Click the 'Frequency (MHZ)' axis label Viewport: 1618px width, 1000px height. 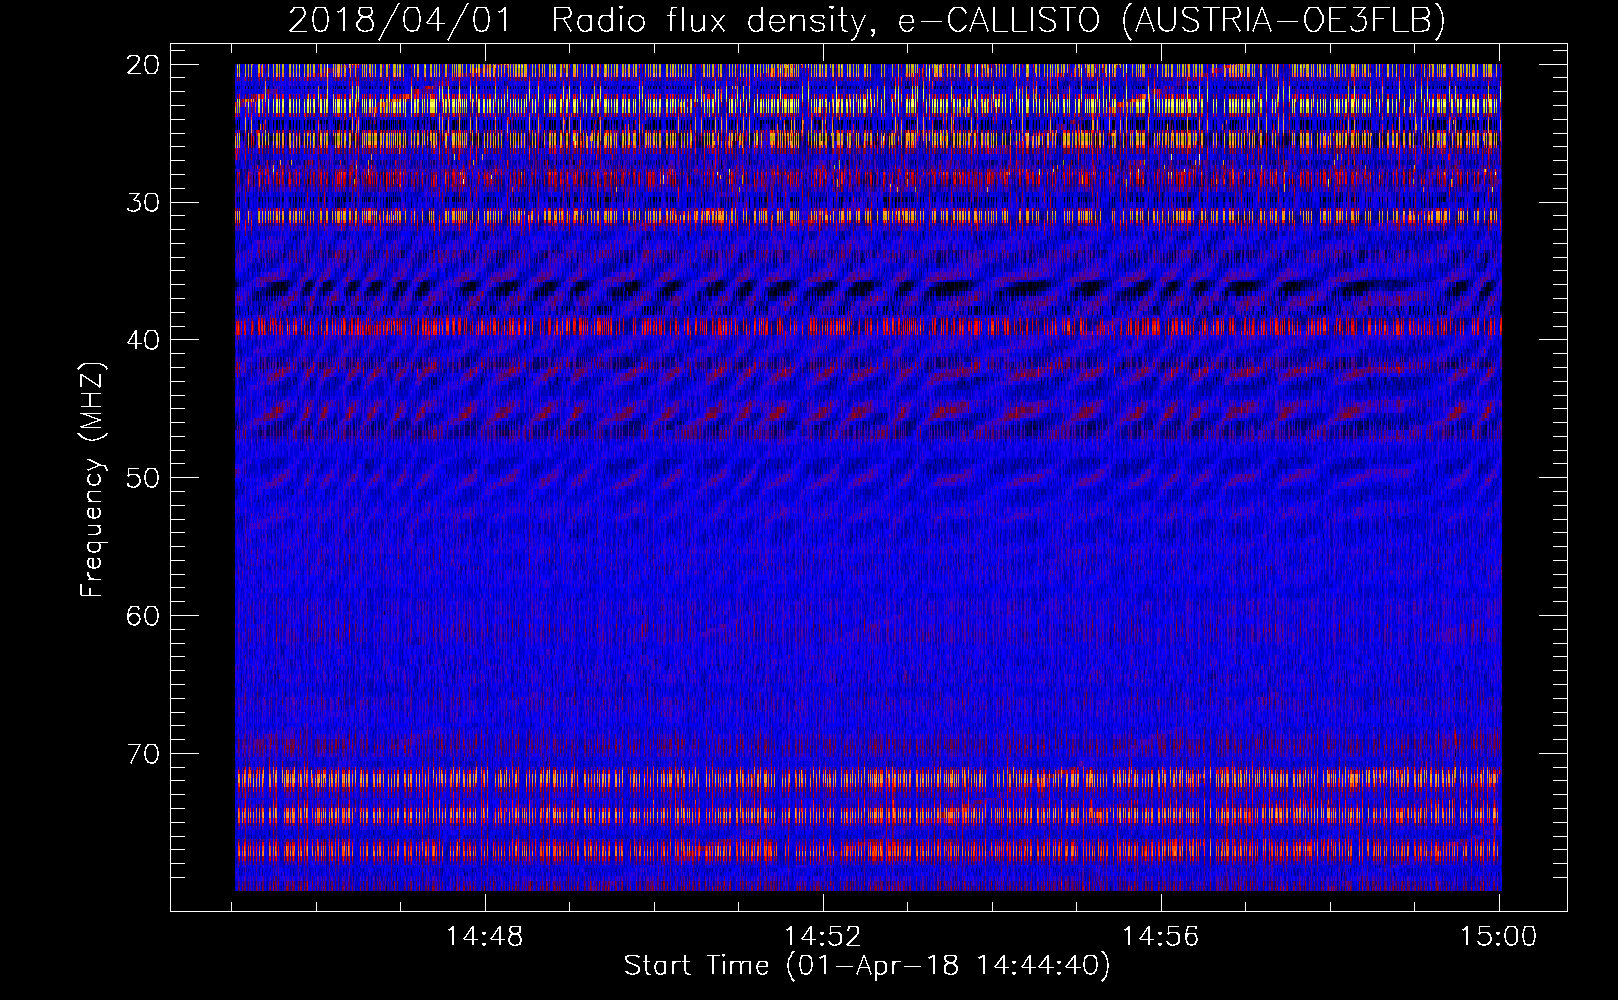[x=92, y=479]
